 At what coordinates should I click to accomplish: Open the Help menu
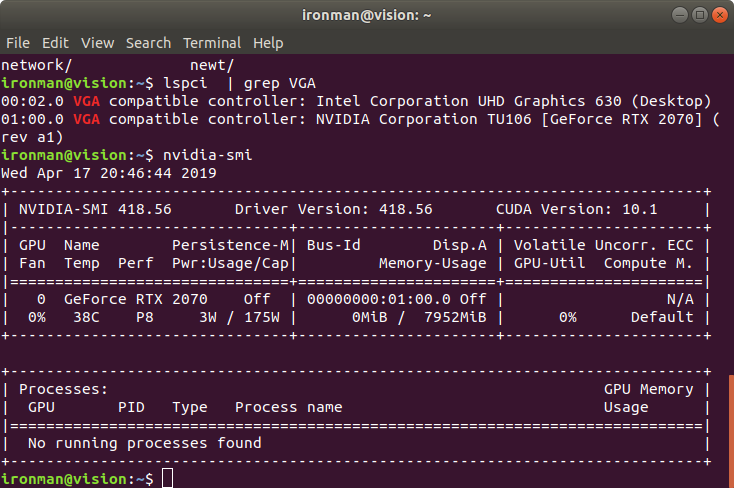click(x=268, y=43)
